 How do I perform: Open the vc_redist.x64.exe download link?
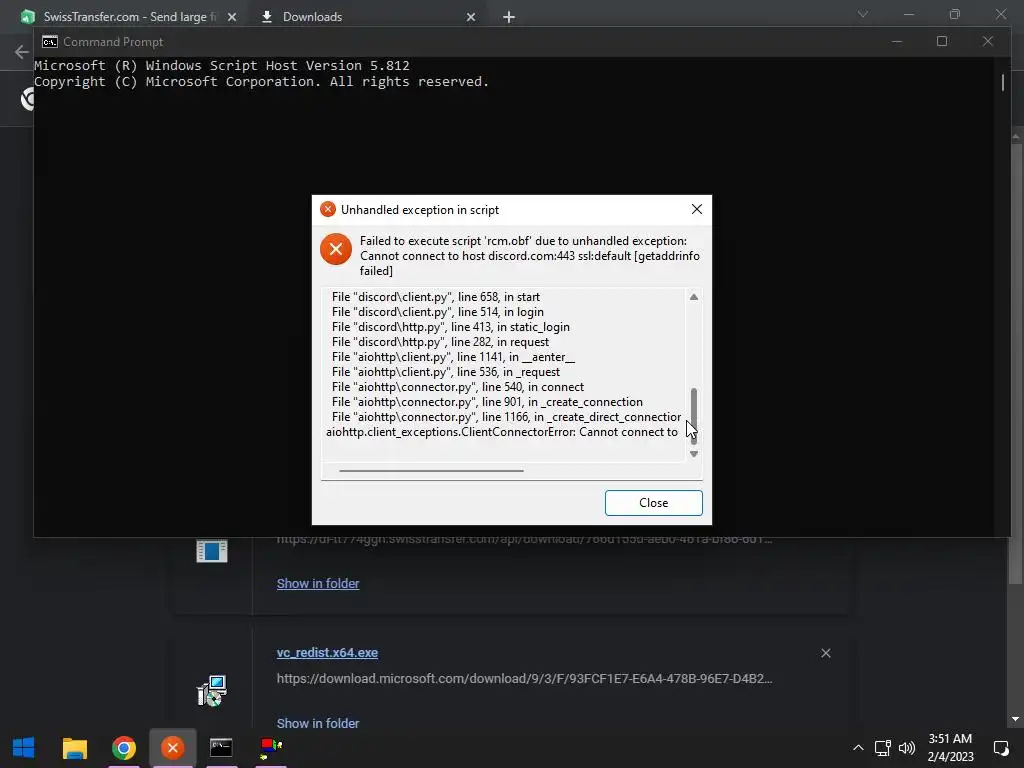coord(327,652)
